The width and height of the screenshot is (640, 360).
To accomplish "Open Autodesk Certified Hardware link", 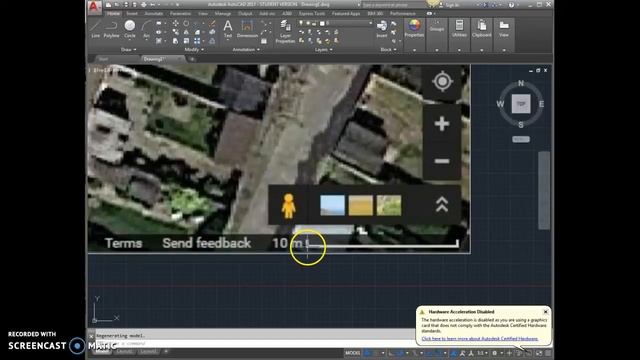I will 480,339.
